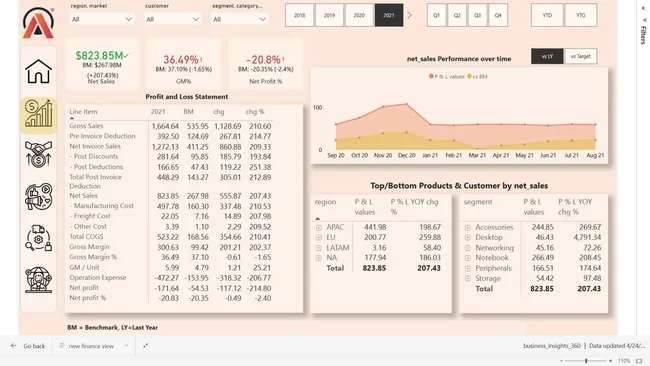This screenshot has width=650, height=366.
Task: Sort by the BM column header
Action: point(189,112)
